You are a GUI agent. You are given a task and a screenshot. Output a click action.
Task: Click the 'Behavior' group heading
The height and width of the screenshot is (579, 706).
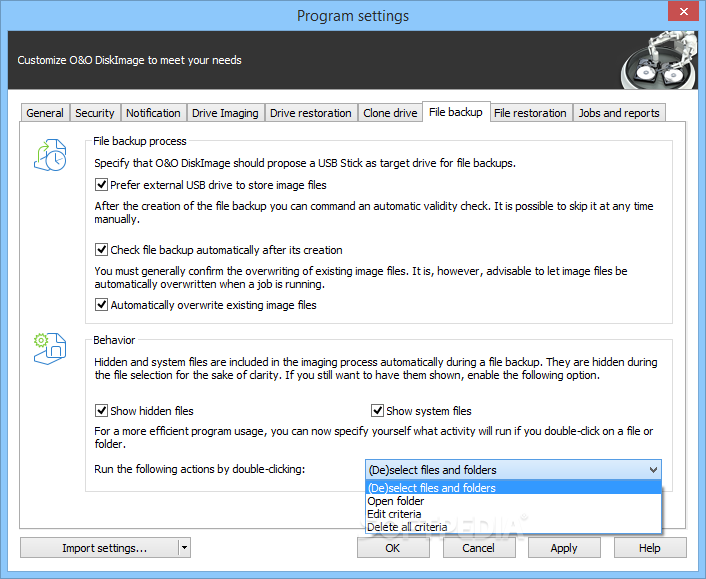tap(114, 340)
